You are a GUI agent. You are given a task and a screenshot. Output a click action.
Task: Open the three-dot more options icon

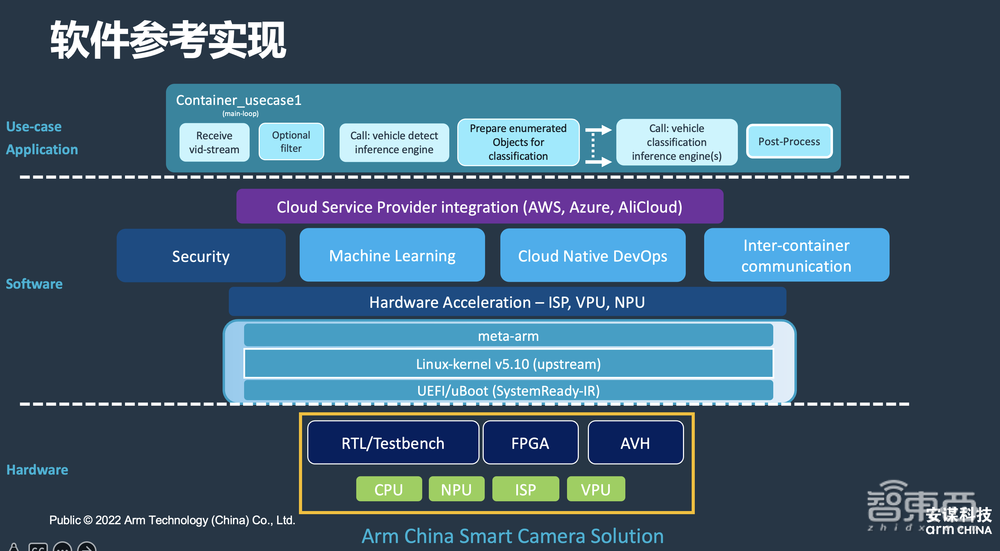coord(62,547)
